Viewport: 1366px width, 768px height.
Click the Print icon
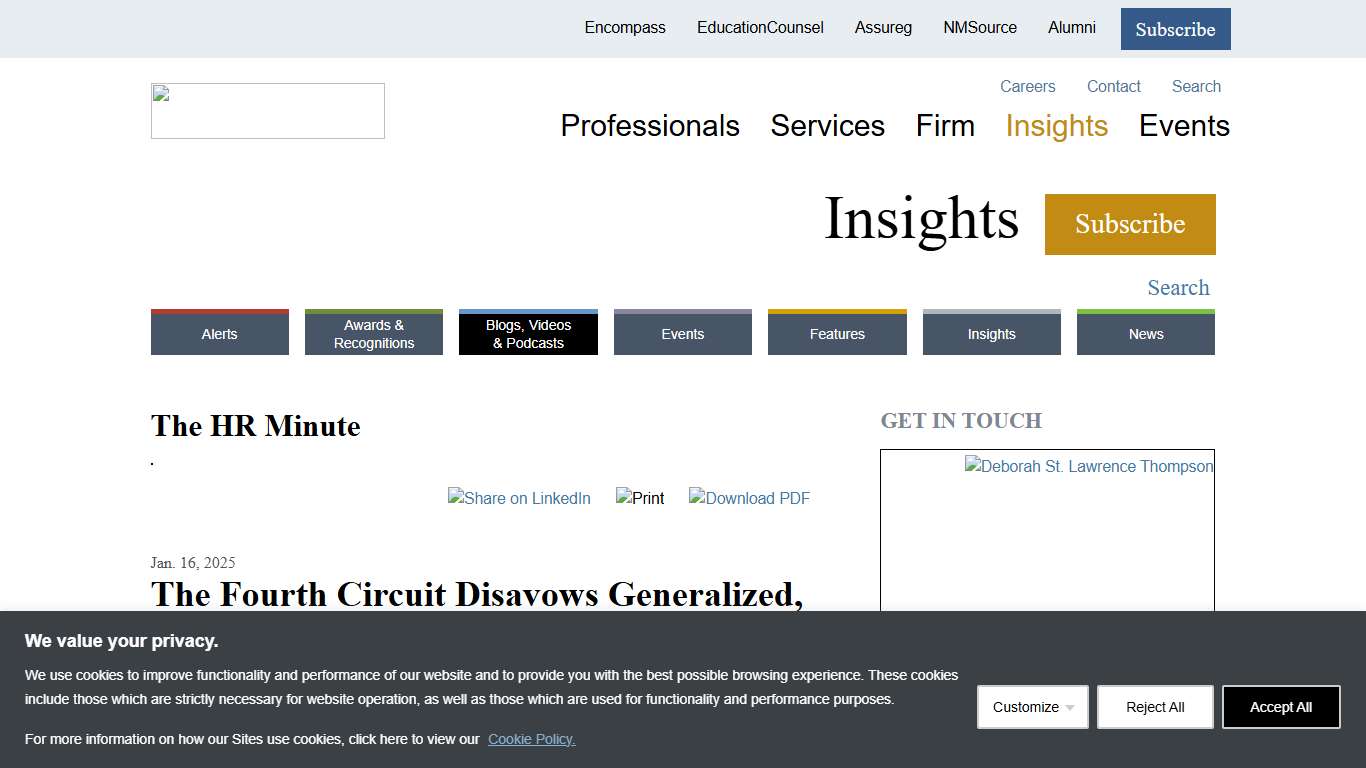point(640,498)
